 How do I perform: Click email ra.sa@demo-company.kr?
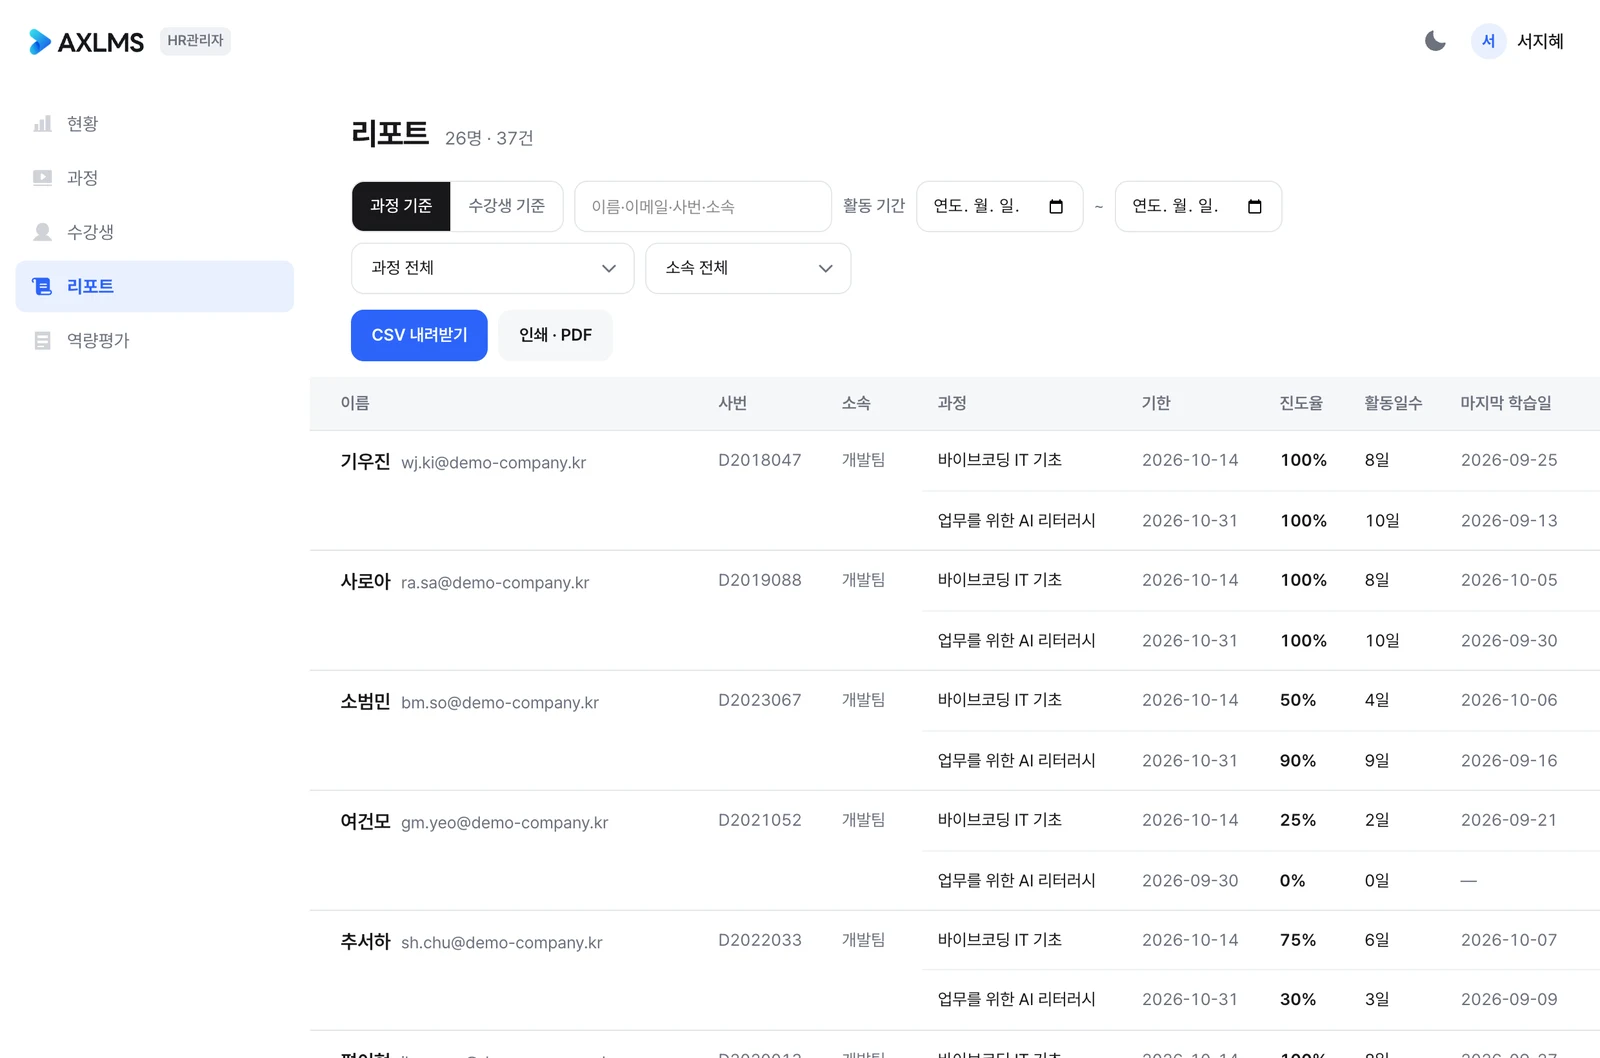495,583
